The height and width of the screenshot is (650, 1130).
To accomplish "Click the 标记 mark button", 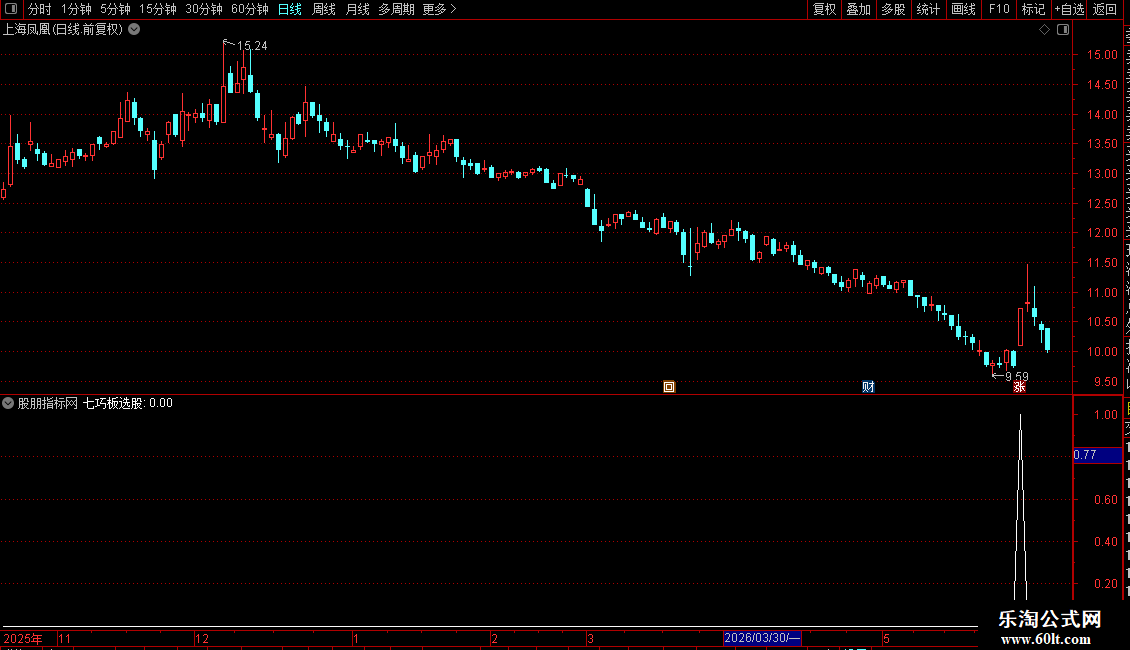I will 1033,9.
